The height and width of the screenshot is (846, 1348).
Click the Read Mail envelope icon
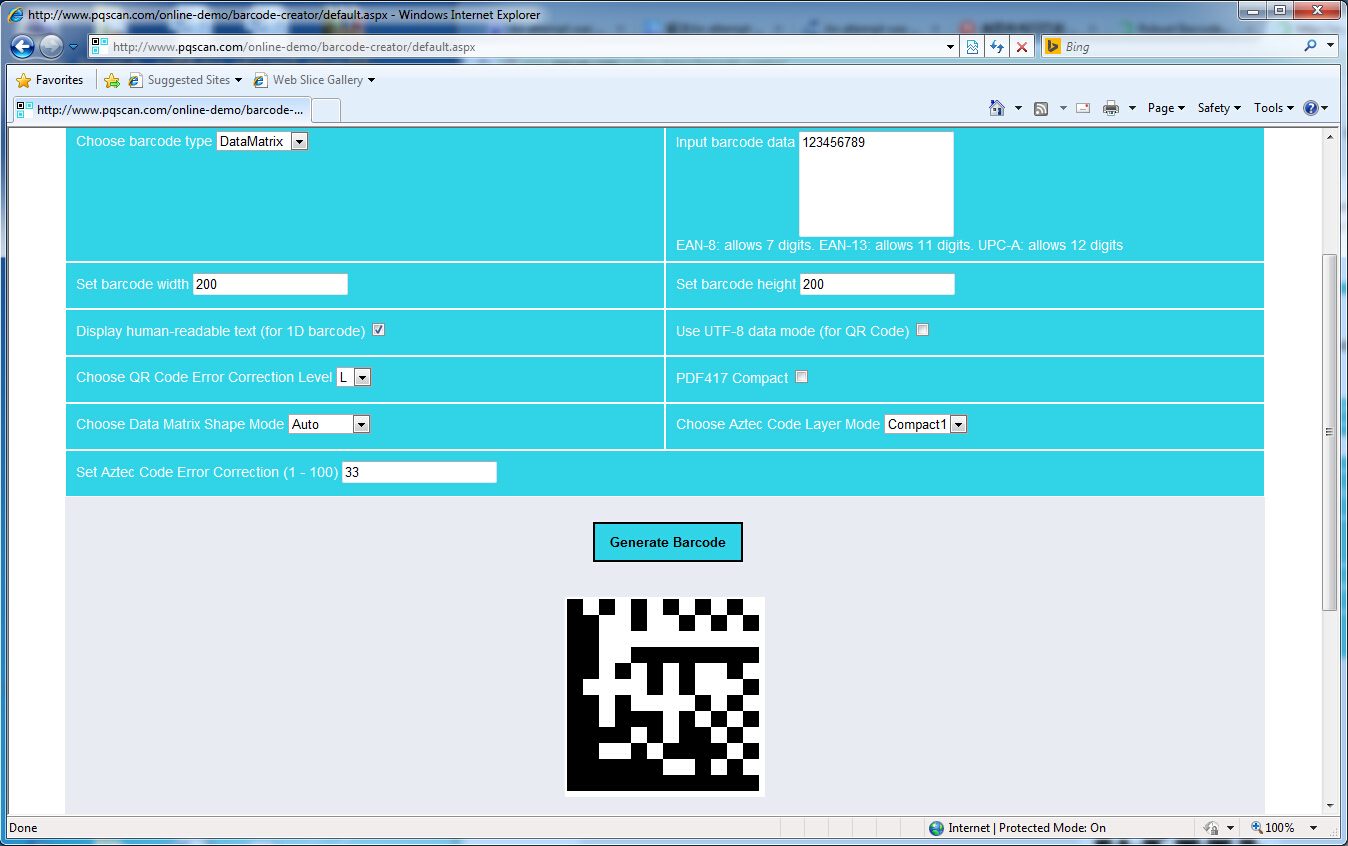click(1083, 108)
